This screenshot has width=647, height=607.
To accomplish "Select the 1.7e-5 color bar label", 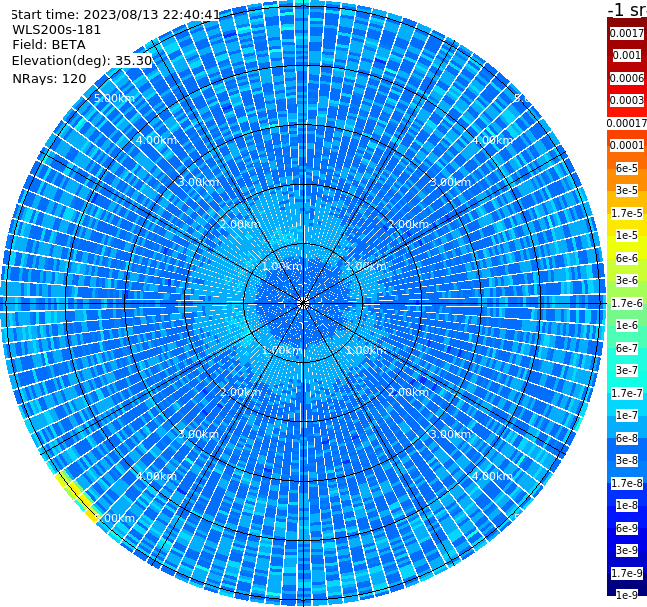I will (627, 213).
